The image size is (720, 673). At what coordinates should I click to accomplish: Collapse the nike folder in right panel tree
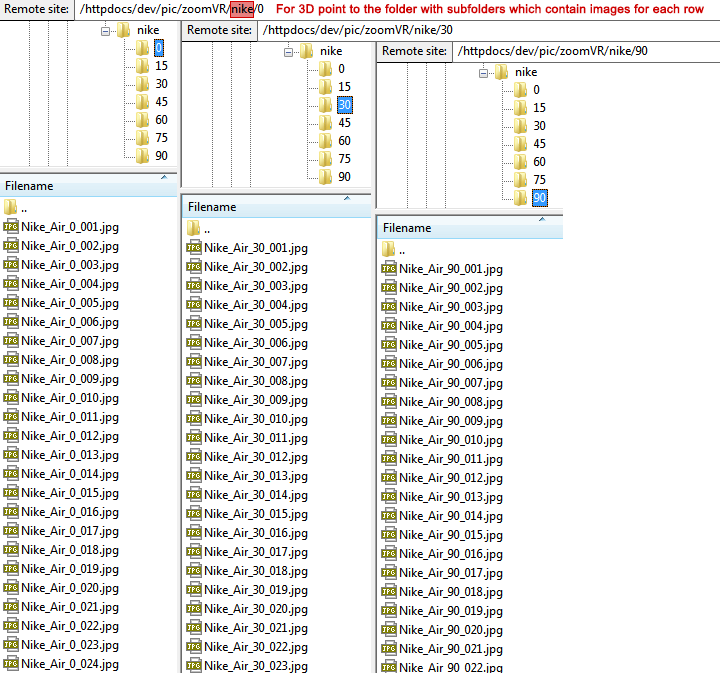click(484, 73)
